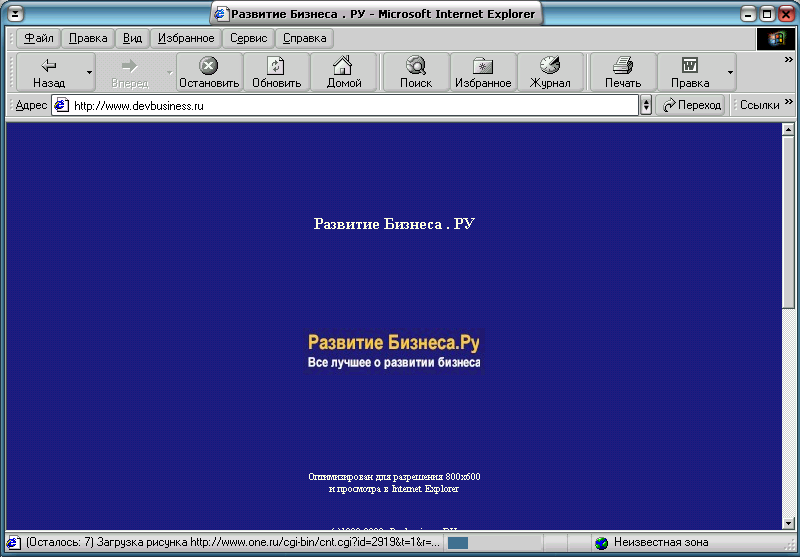The height and width of the screenshot is (557, 800).
Task: Click the Переход (Go) button
Action: tap(691, 105)
